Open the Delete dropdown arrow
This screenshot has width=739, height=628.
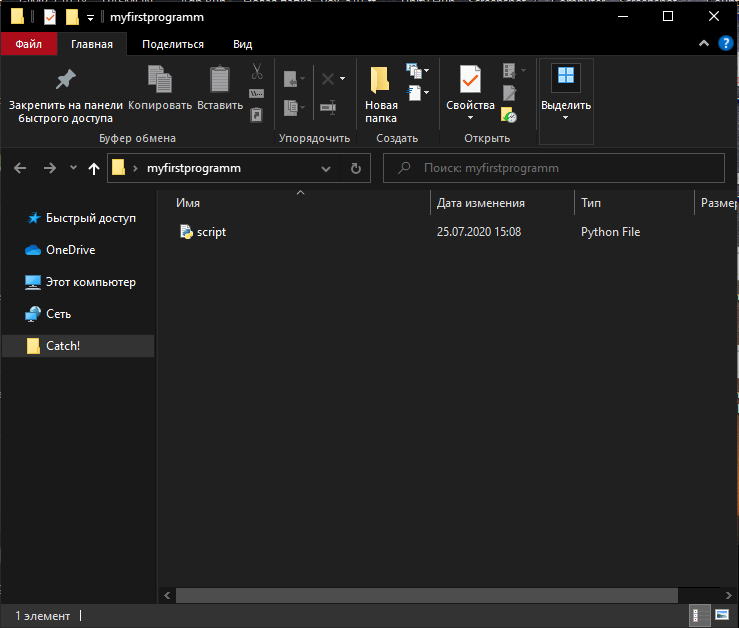tap(343, 79)
